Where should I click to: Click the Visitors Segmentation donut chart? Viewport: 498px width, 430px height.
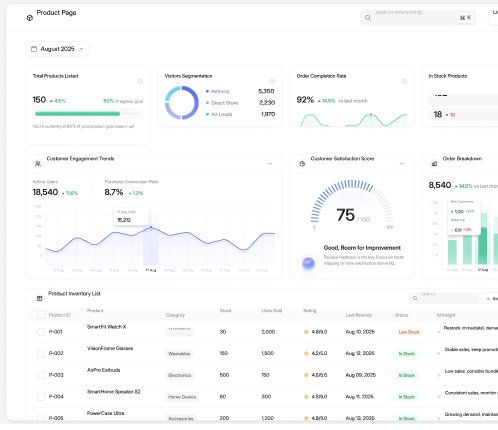tap(182, 103)
